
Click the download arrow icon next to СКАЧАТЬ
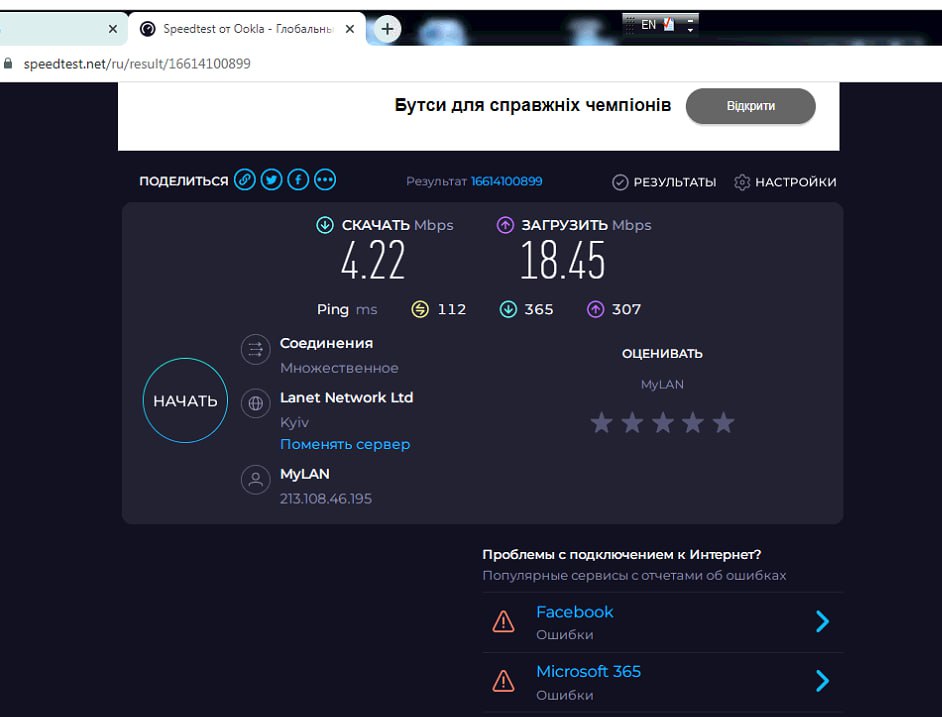click(325, 225)
